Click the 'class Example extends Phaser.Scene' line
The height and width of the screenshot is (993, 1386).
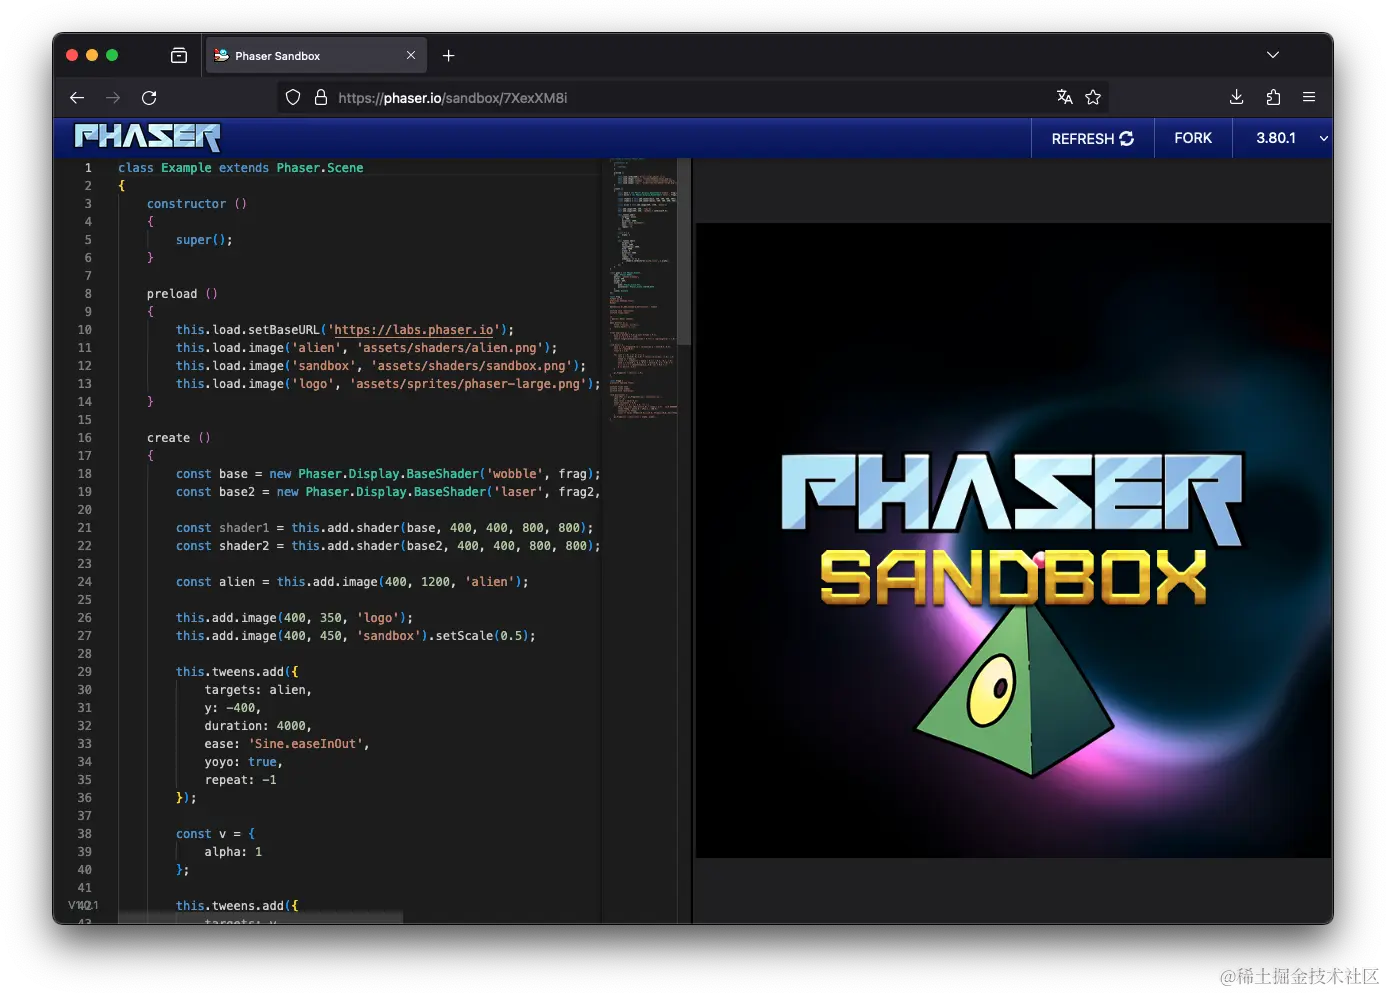click(241, 168)
